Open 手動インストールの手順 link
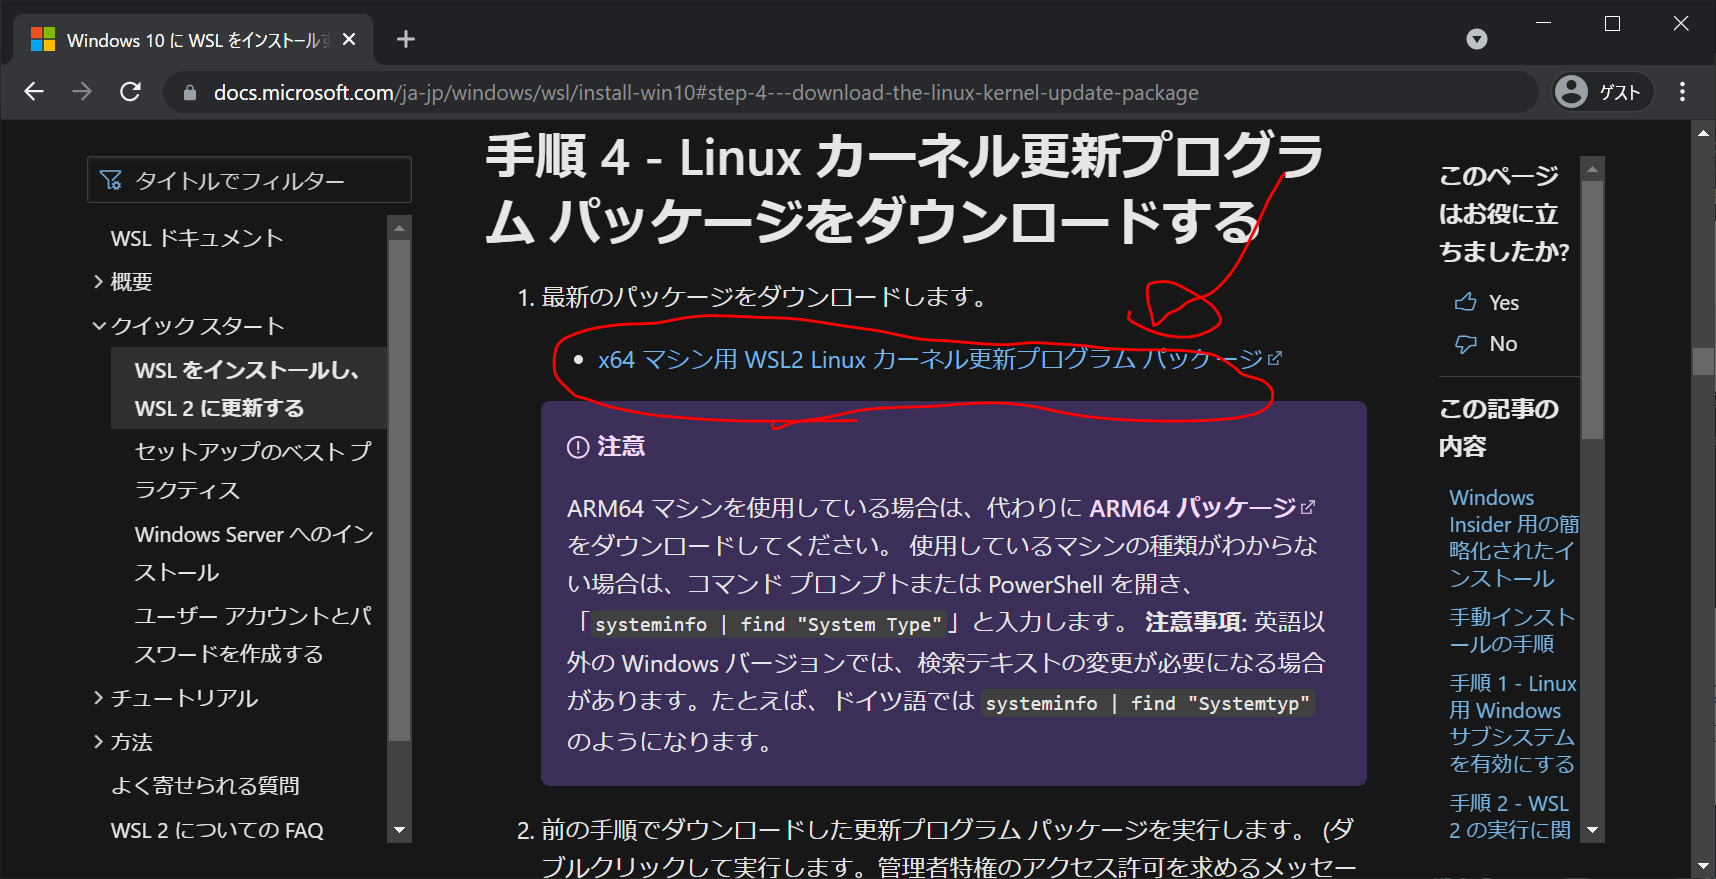This screenshot has width=1716, height=879. [x=1512, y=631]
